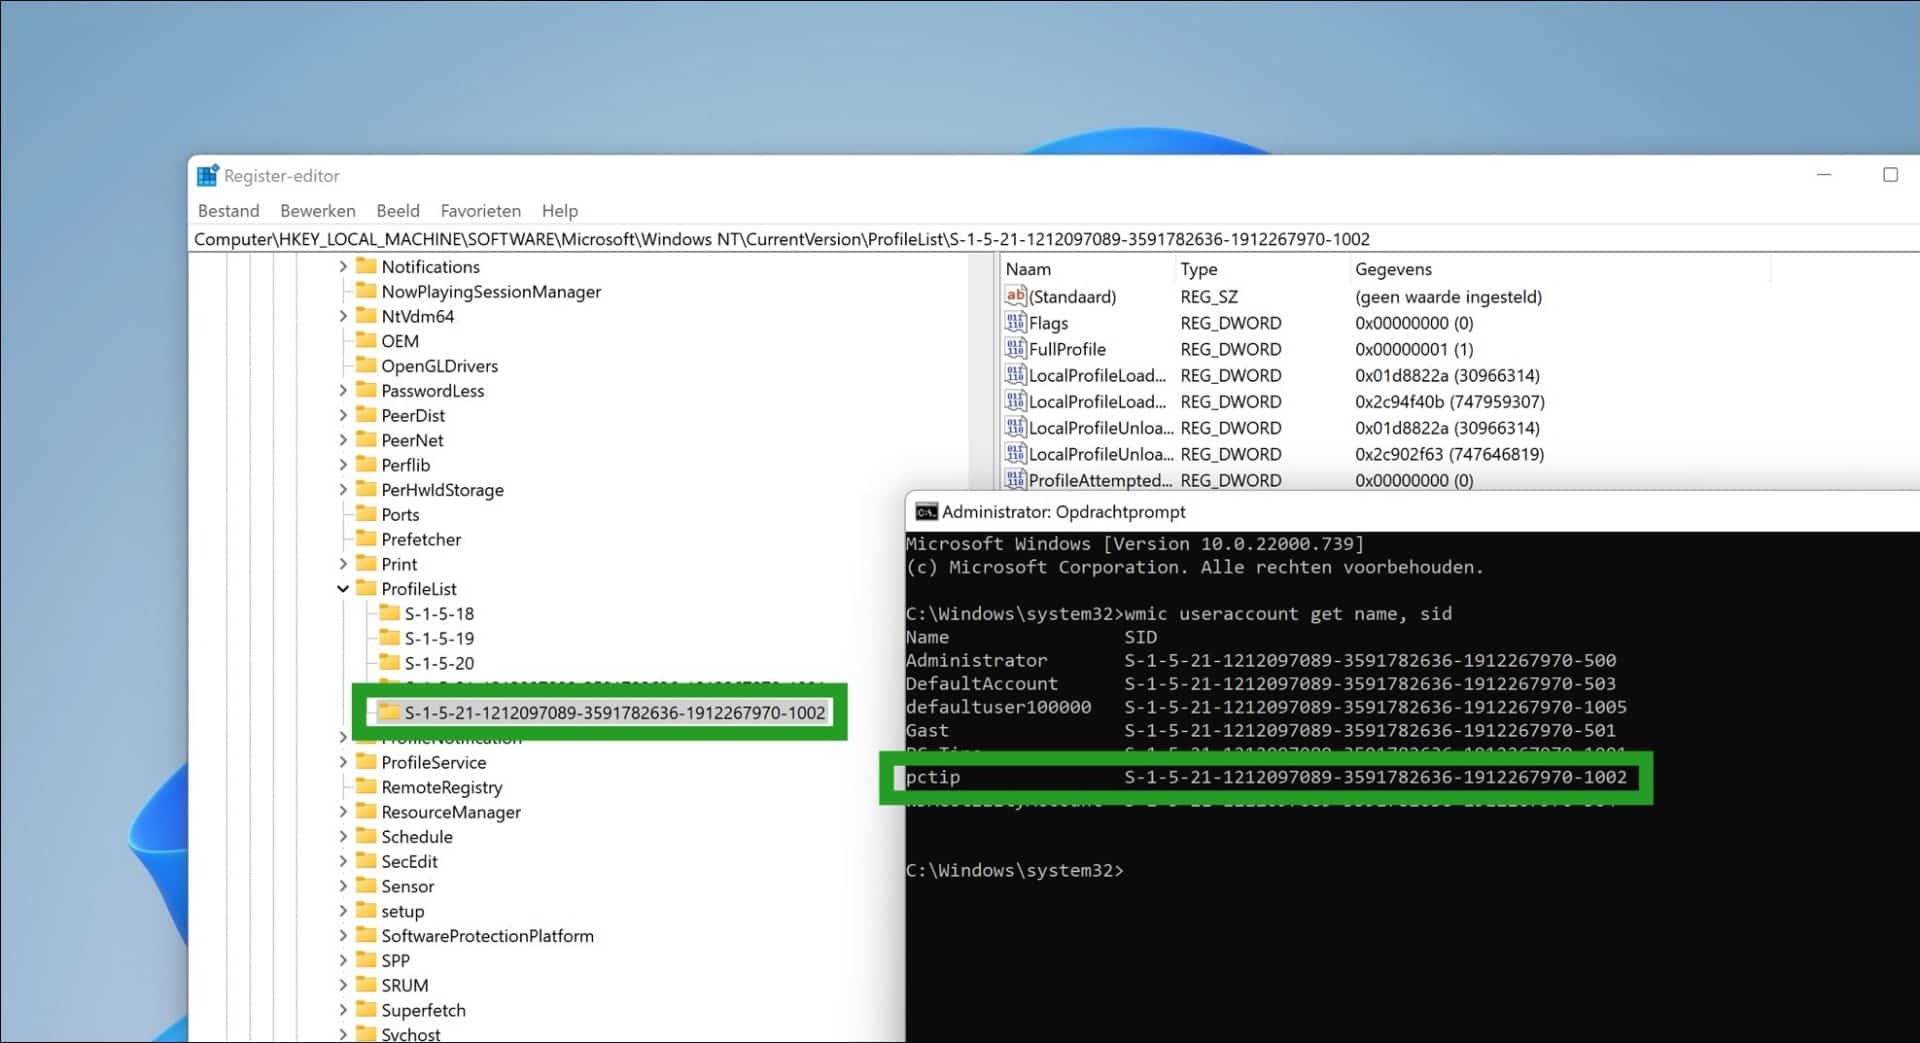Click the highlighted S-1-5-21 SID folder icon

pyautogui.click(x=391, y=712)
